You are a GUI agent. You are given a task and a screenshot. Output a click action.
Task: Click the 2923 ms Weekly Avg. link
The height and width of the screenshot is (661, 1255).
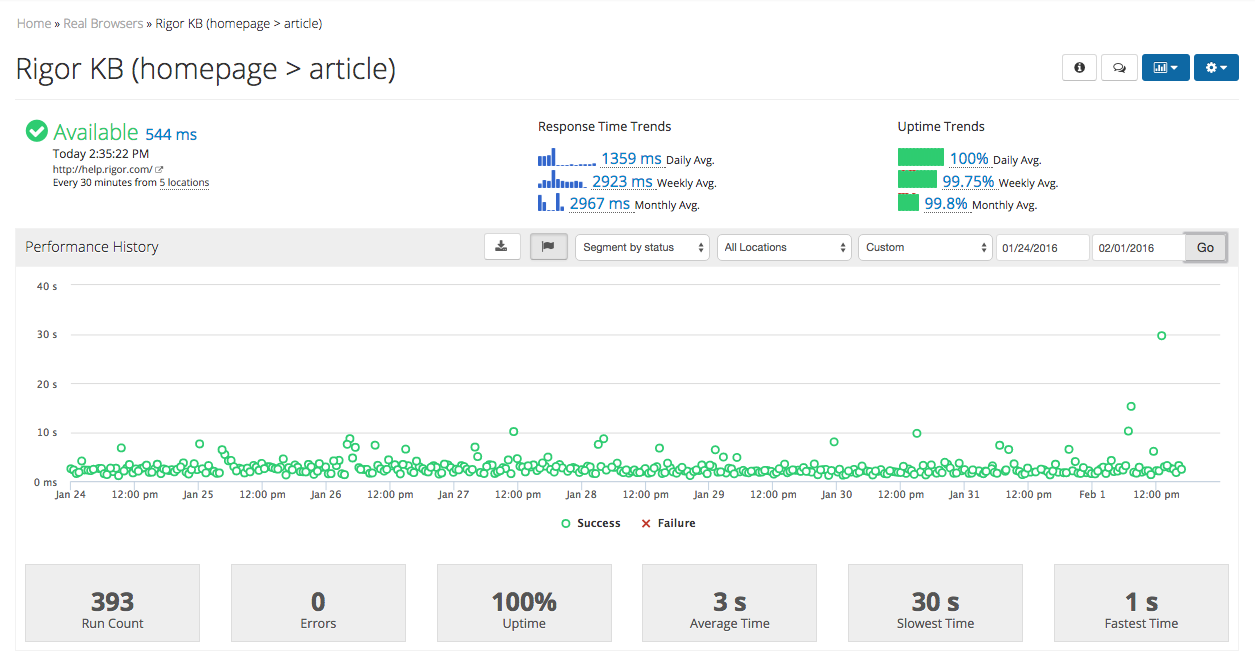[622, 182]
